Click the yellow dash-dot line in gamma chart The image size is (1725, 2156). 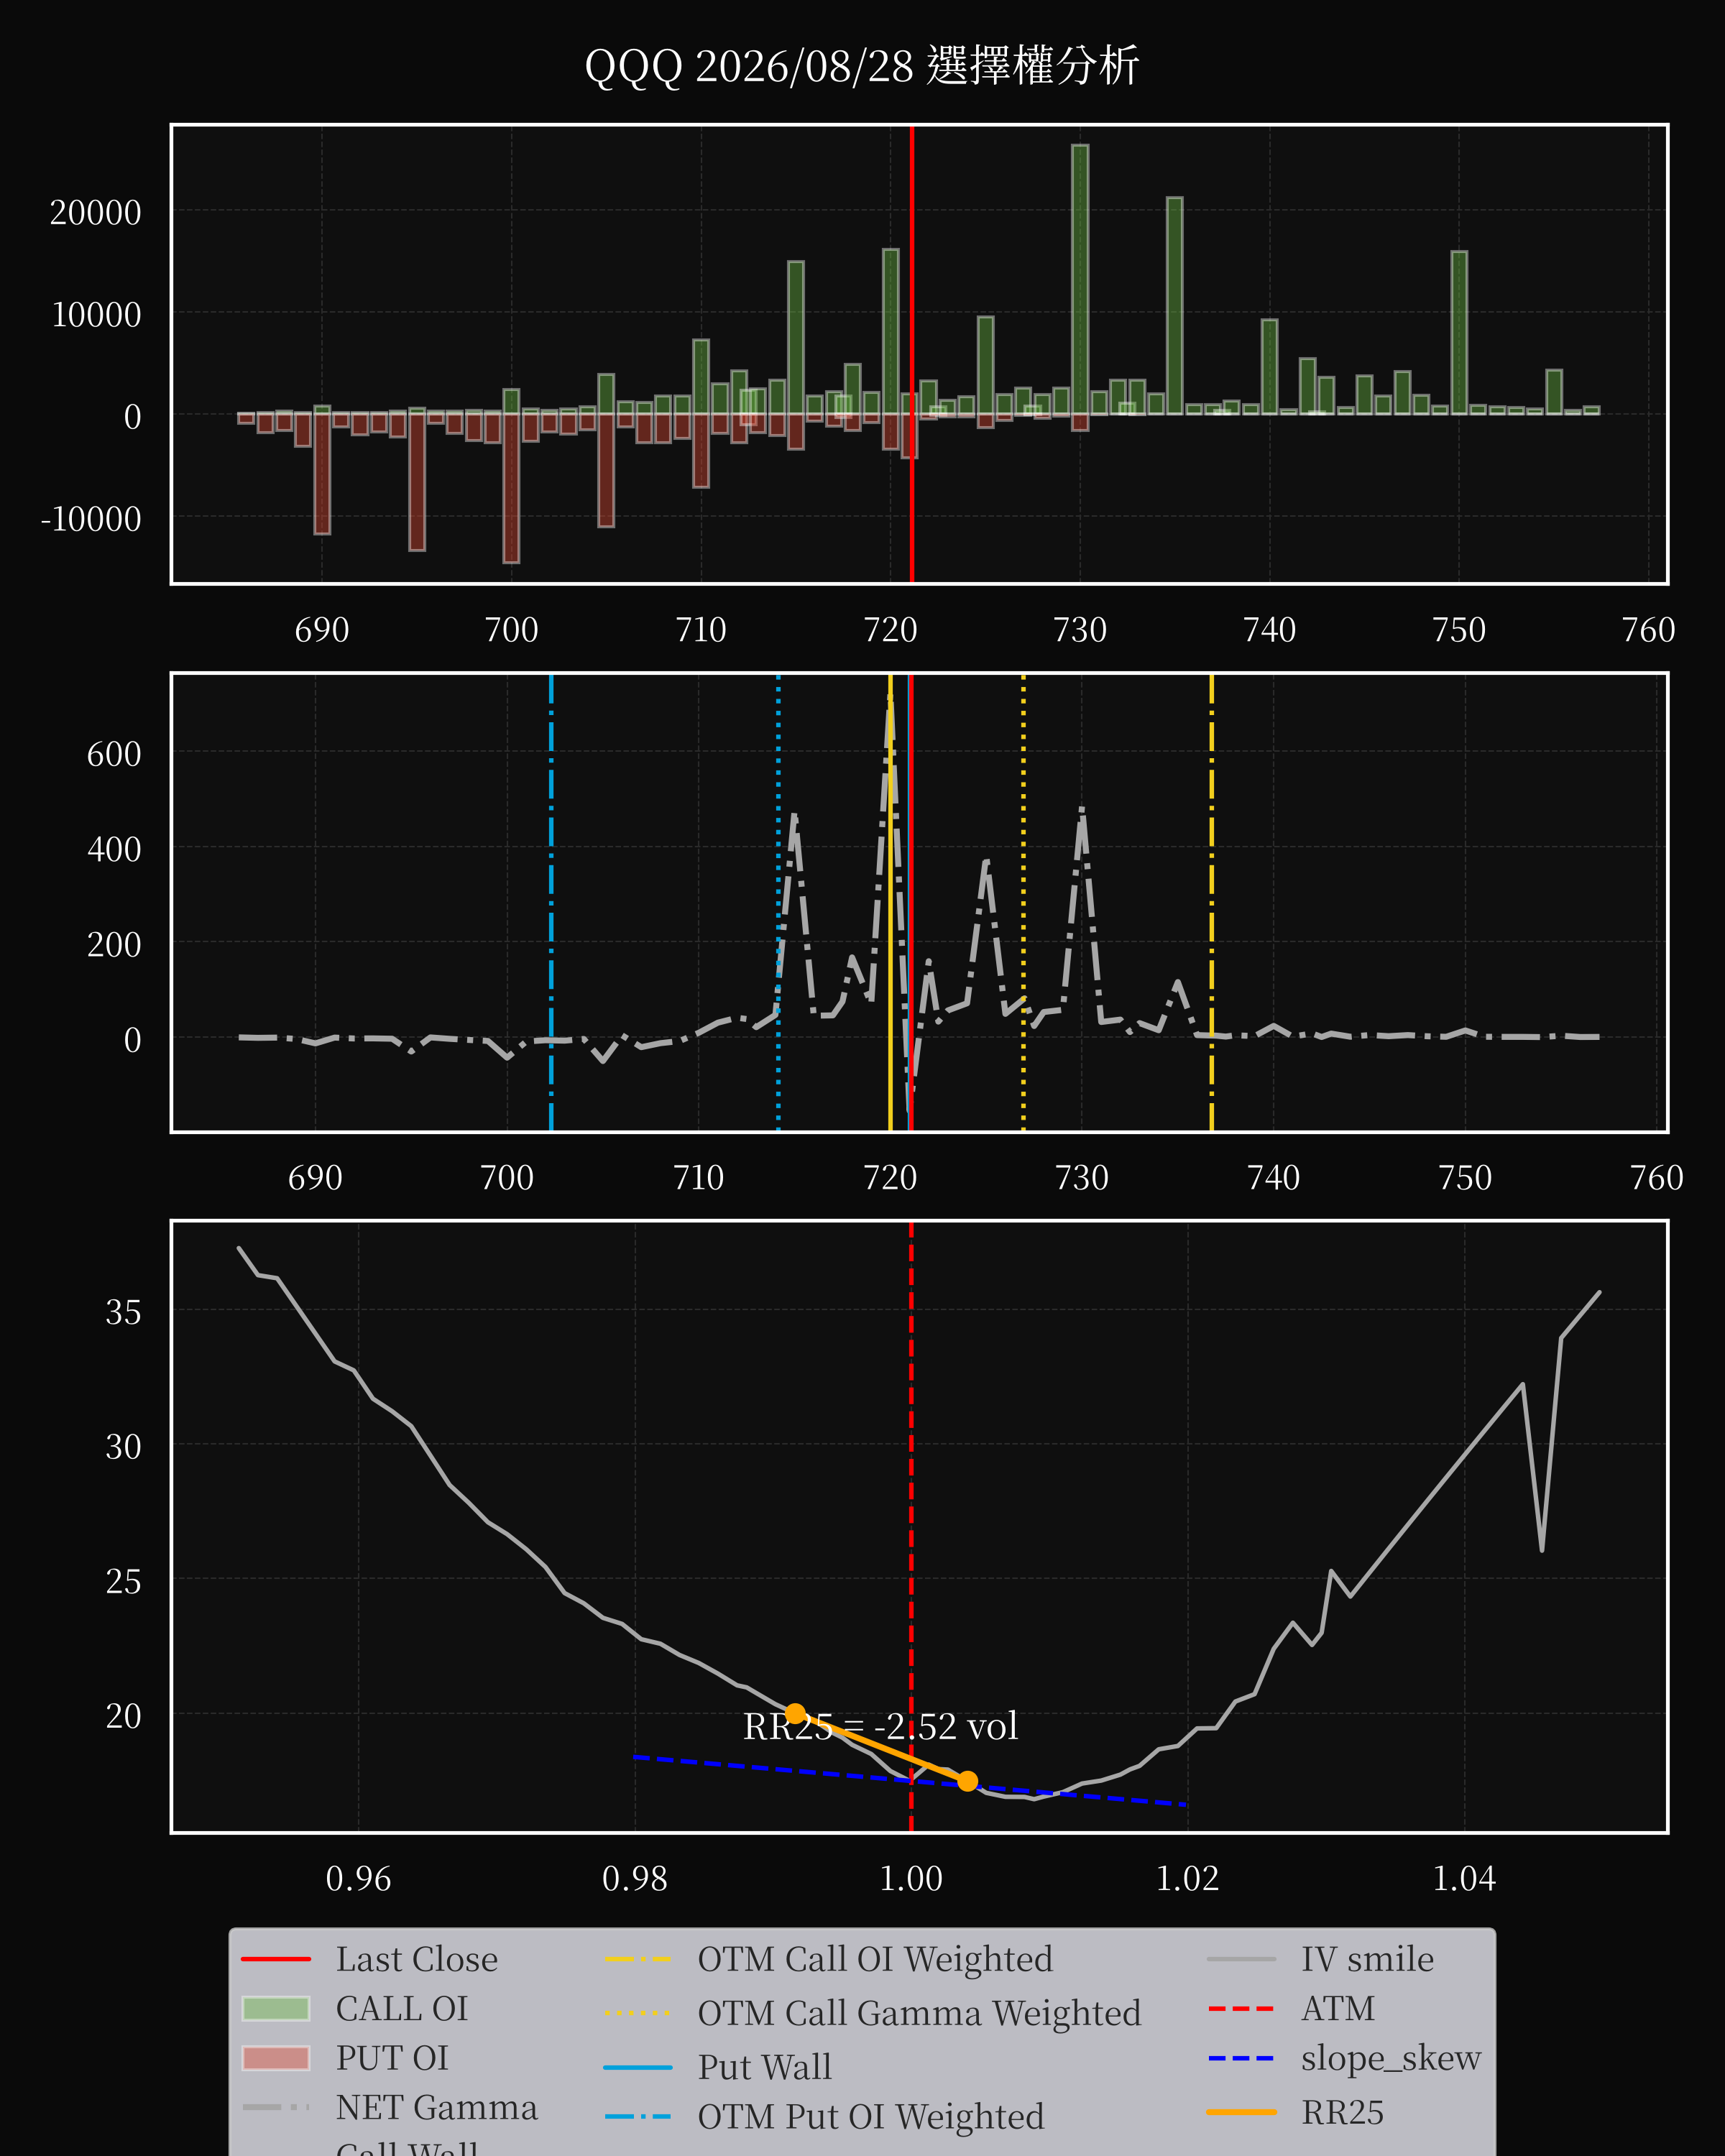point(1212,902)
